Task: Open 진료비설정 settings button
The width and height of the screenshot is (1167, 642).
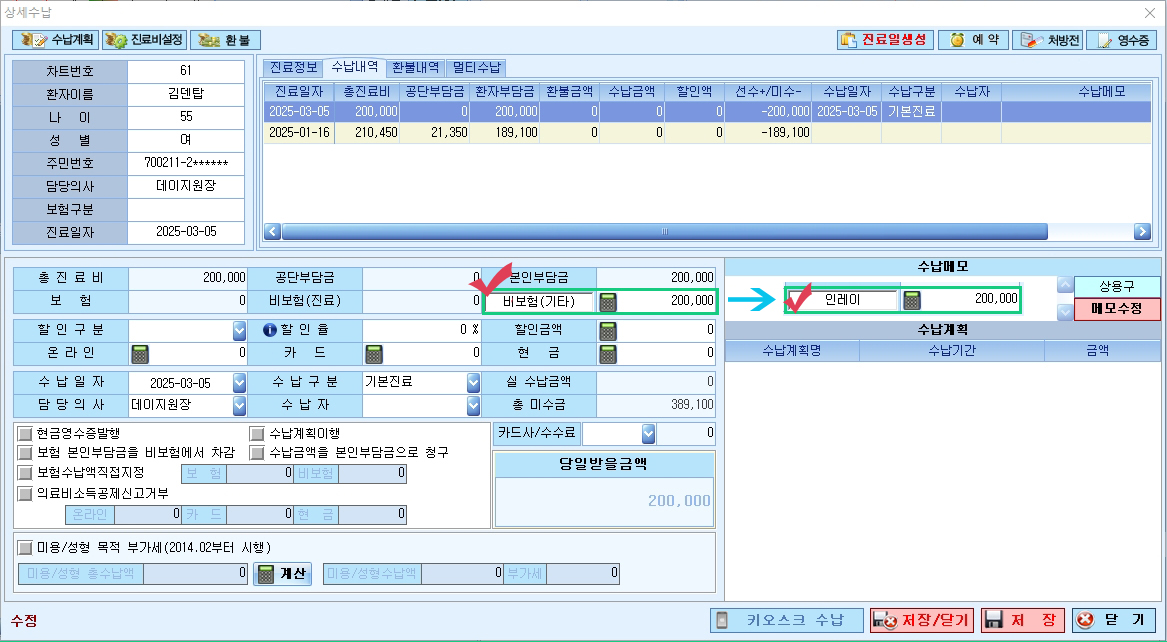Action: click(144, 39)
